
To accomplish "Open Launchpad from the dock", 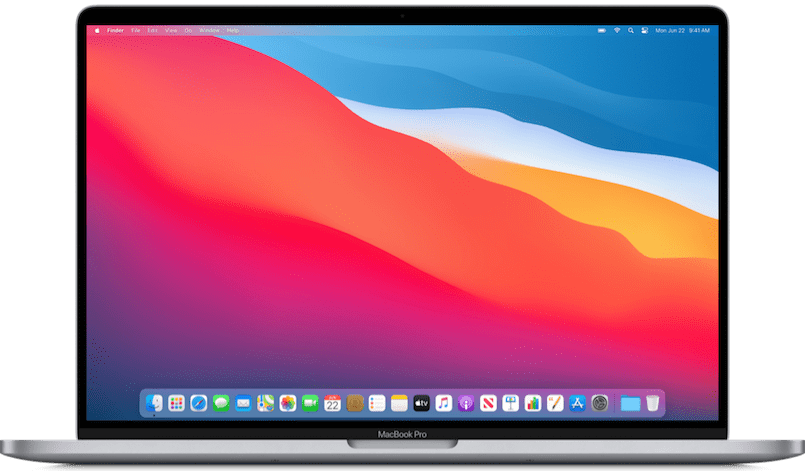I will pyautogui.click(x=176, y=403).
